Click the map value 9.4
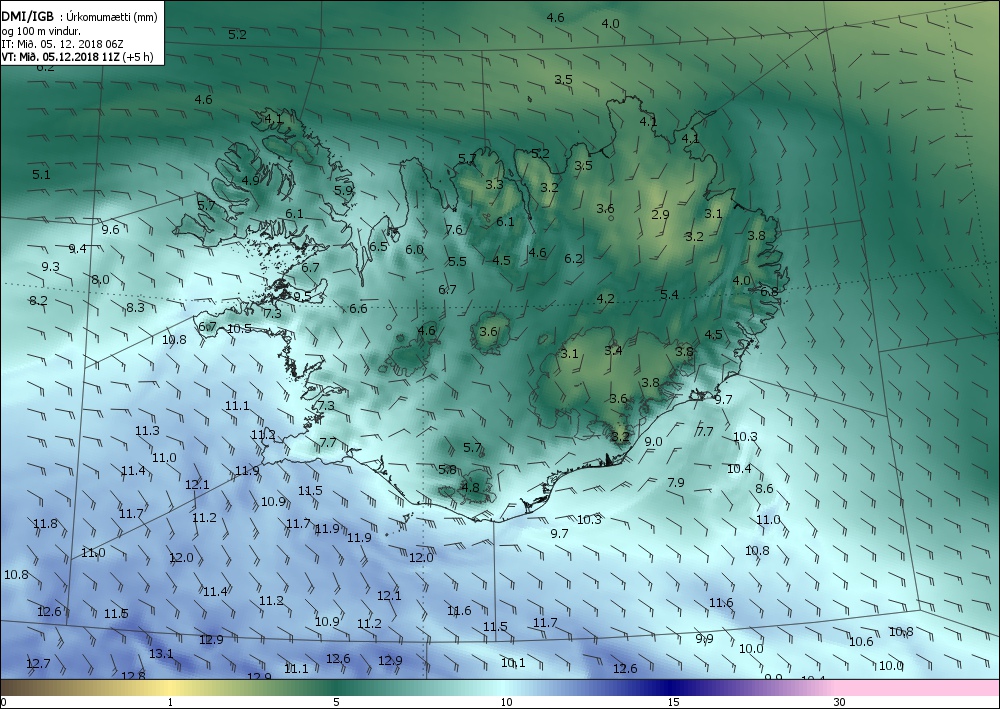Viewport: 1000px width, 709px height. click(78, 249)
